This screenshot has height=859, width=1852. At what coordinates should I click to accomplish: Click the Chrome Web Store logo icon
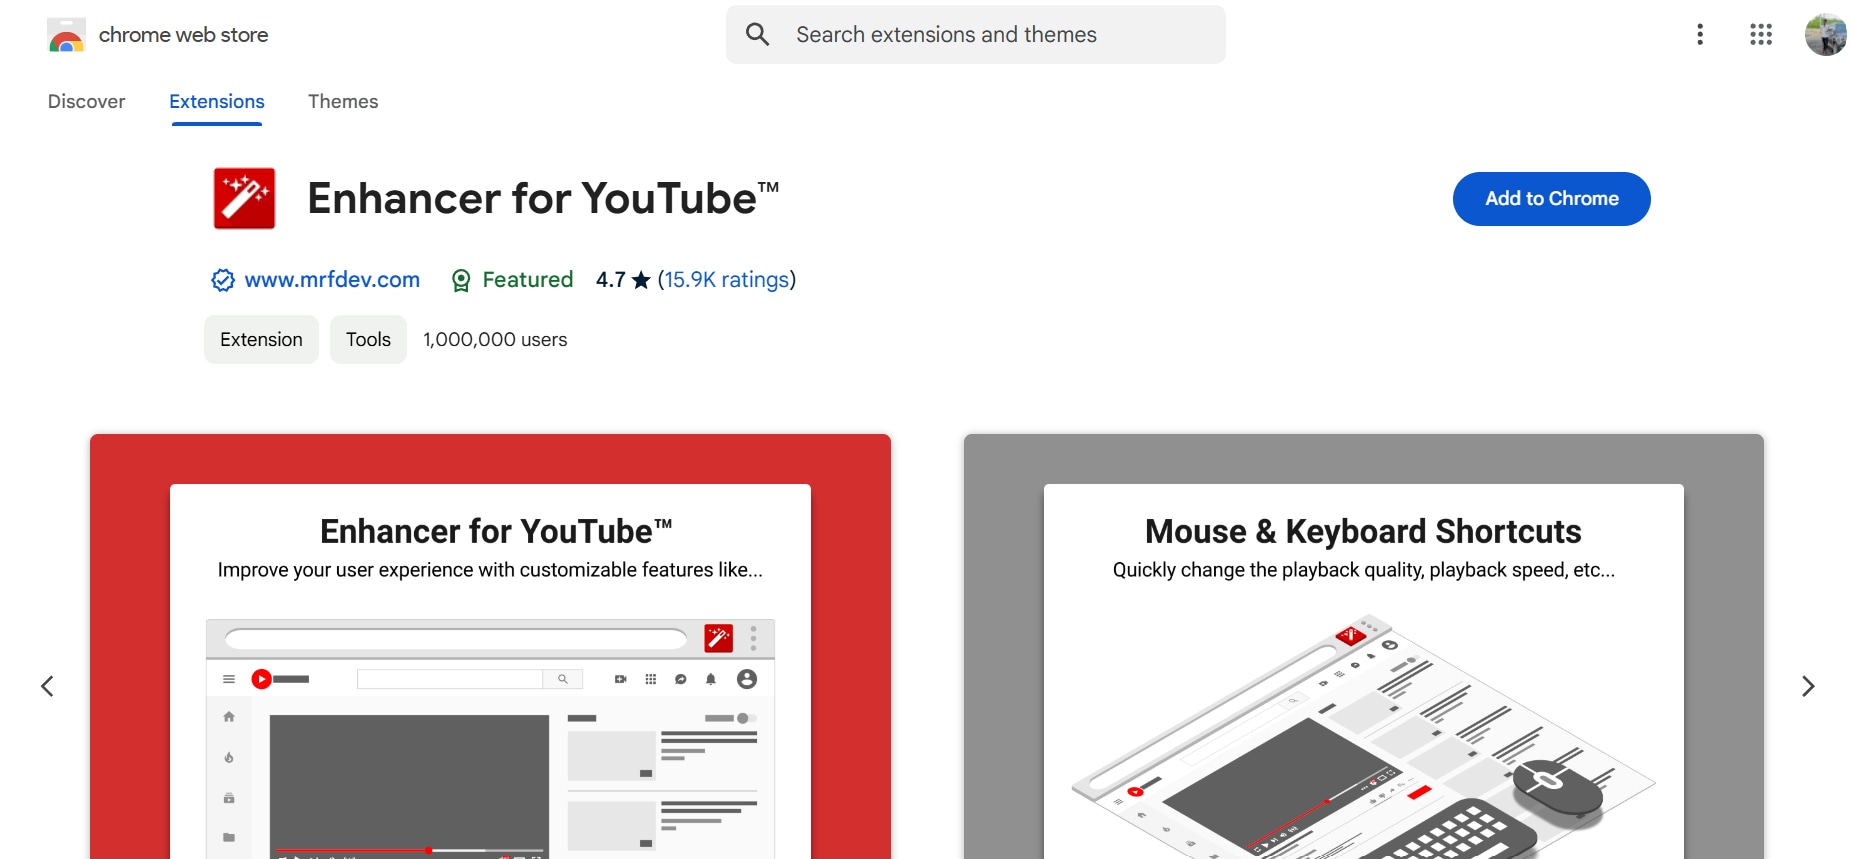tap(66, 35)
